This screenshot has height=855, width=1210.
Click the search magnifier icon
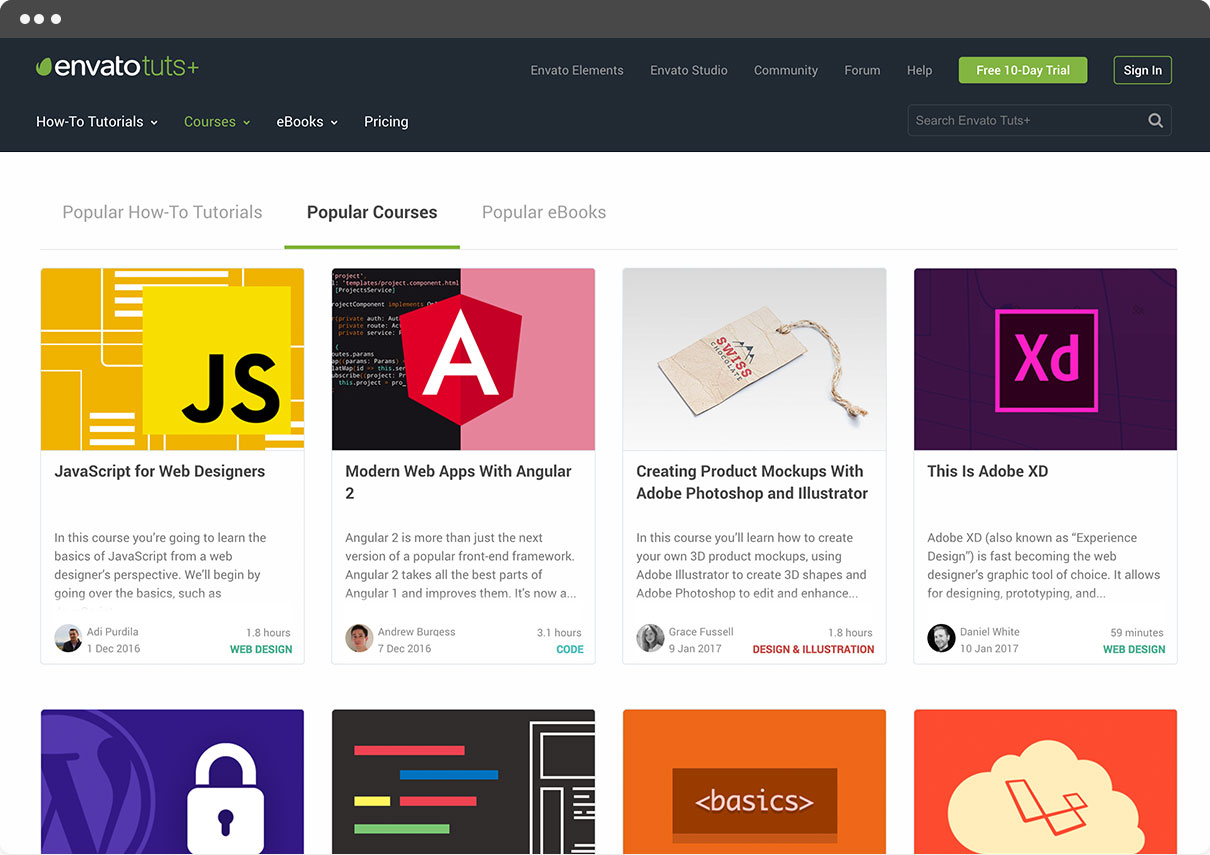click(x=1155, y=121)
